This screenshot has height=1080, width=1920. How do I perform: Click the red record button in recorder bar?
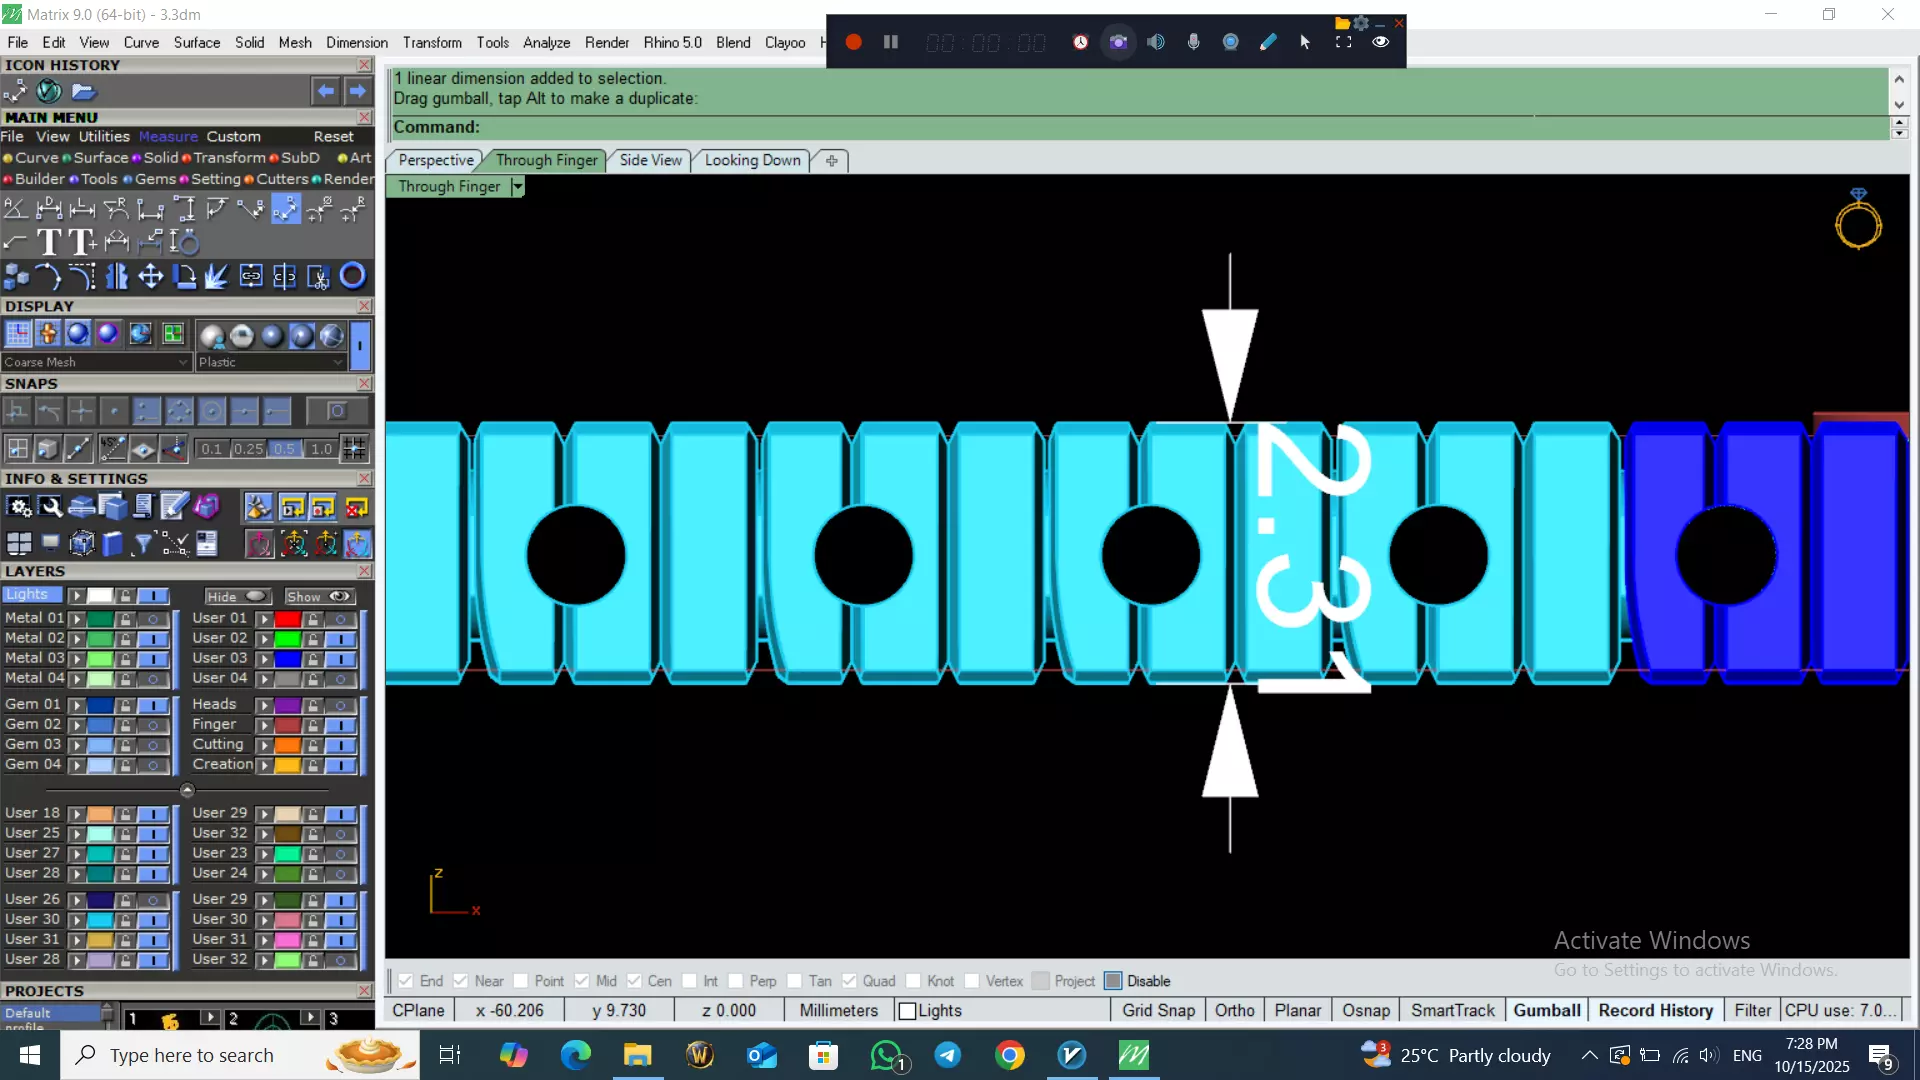853,42
